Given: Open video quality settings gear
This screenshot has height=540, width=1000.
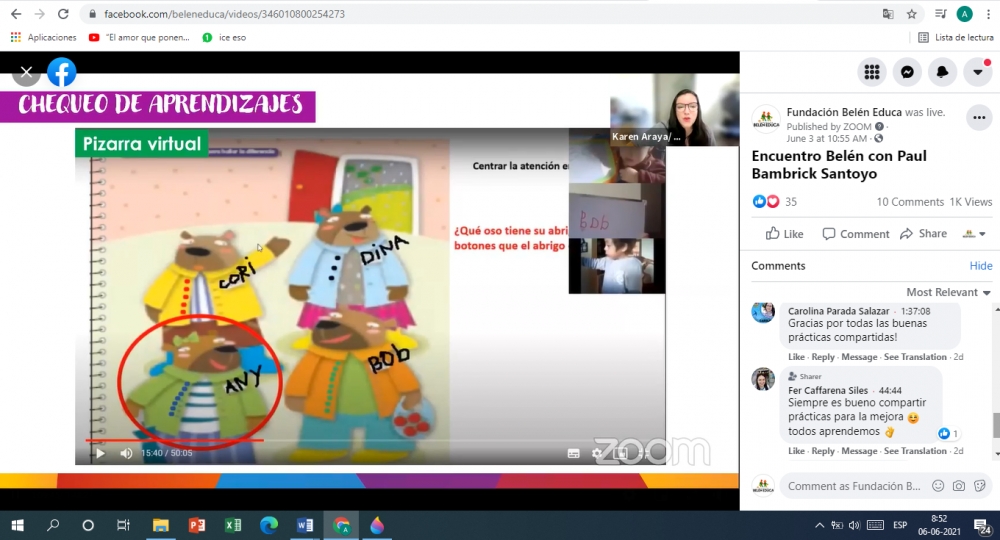Looking at the screenshot, I should tap(597, 453).
